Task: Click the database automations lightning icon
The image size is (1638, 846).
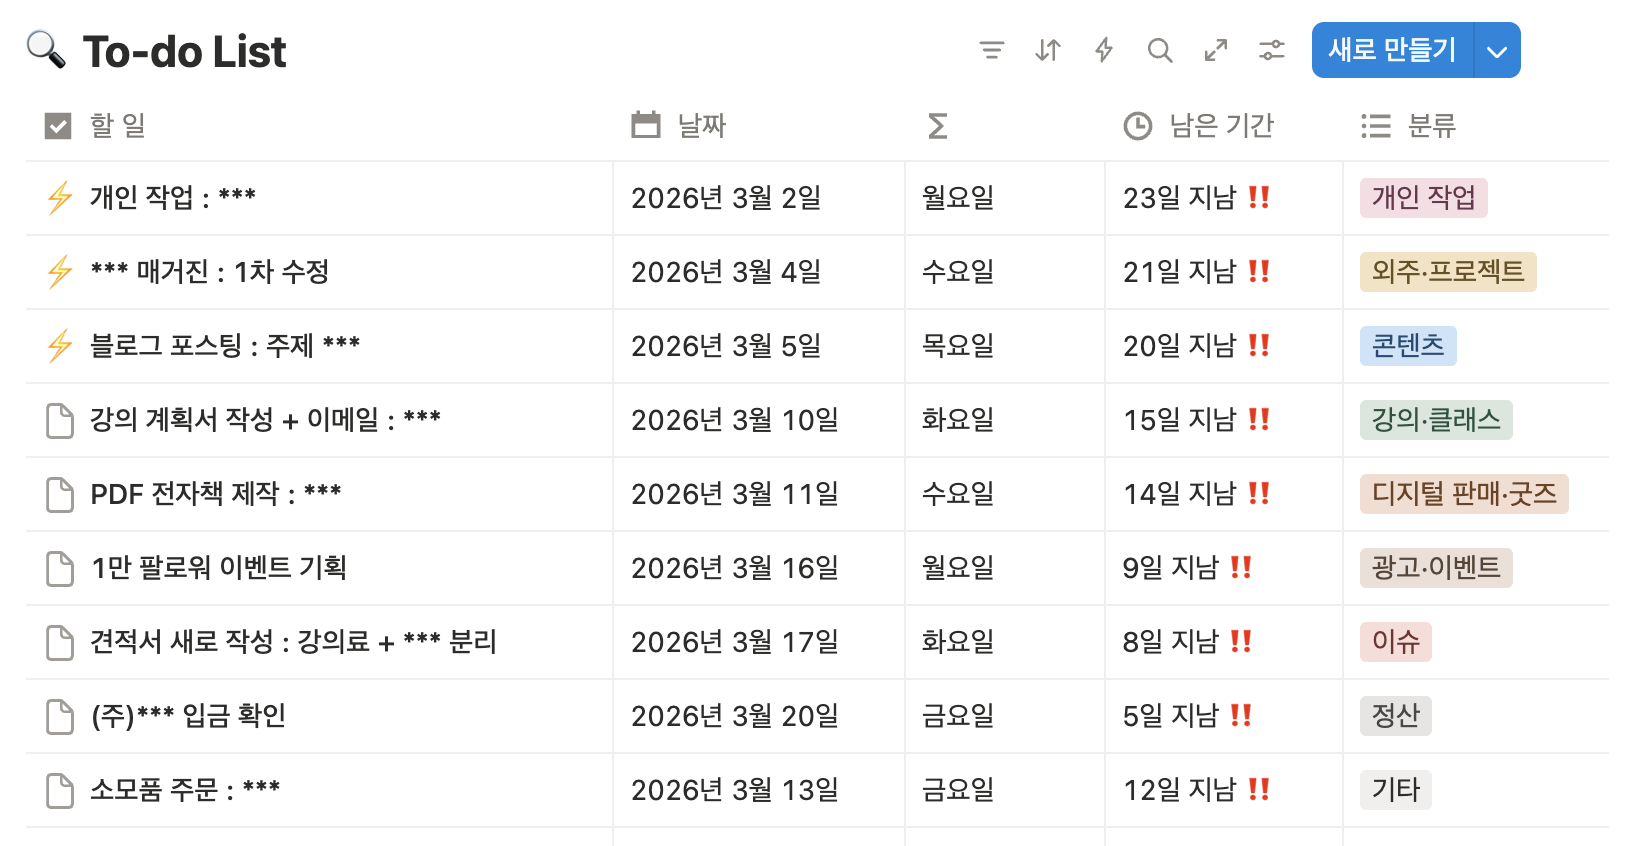Action: [x=1104, y=50]
